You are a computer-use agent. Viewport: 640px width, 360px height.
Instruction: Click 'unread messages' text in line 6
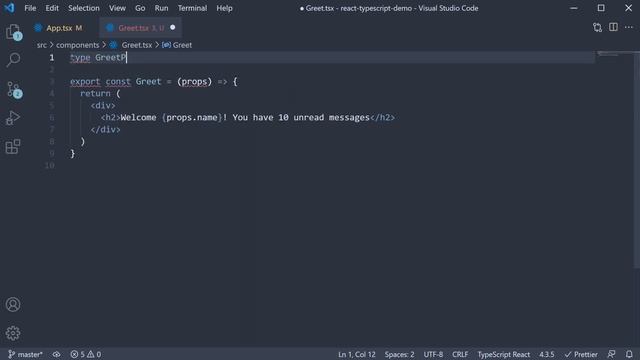331,118
